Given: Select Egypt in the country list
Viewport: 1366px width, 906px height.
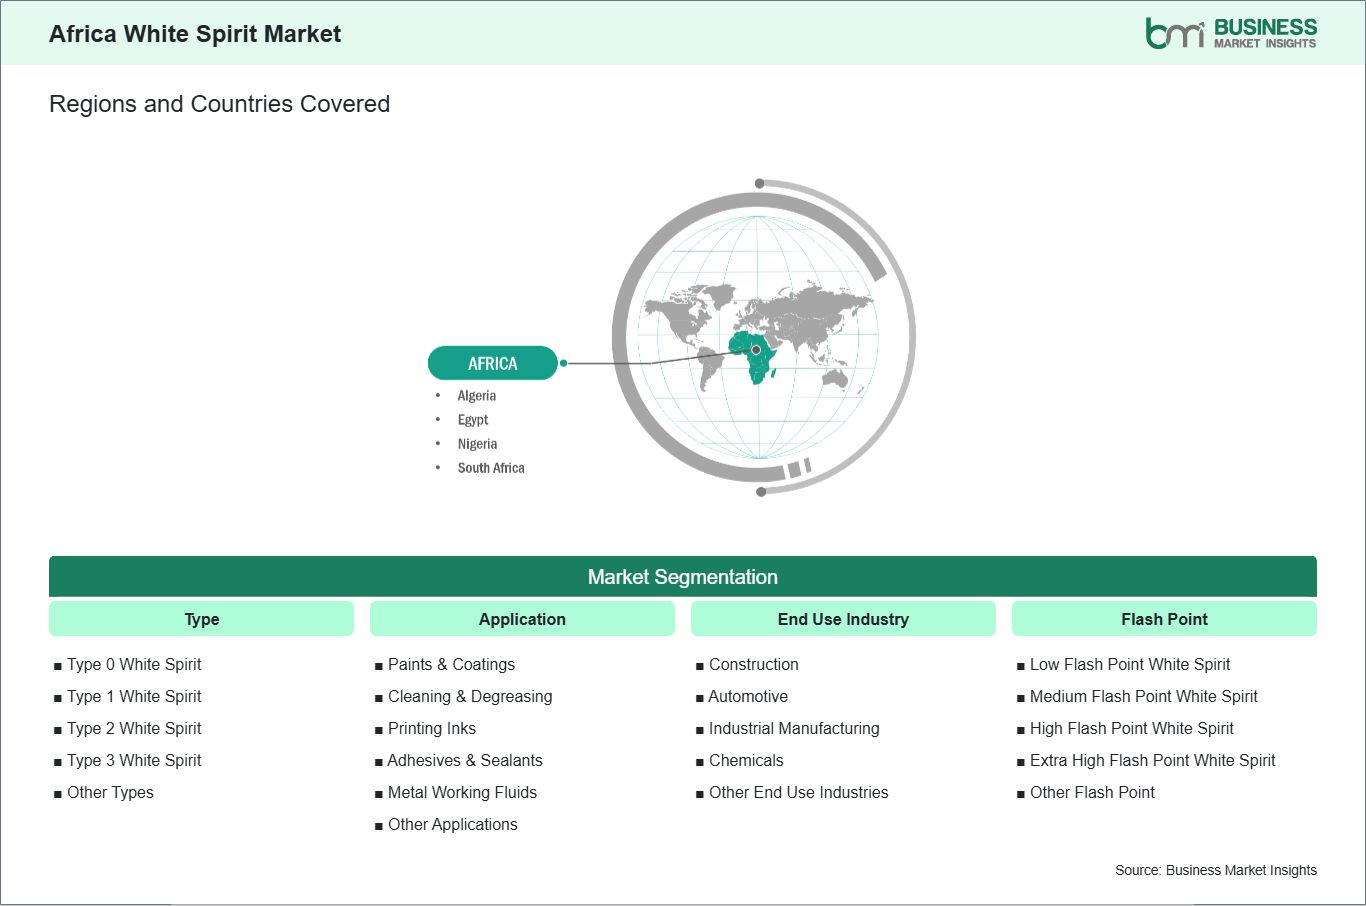Looking at the screenshot, I should coord(473,420).
